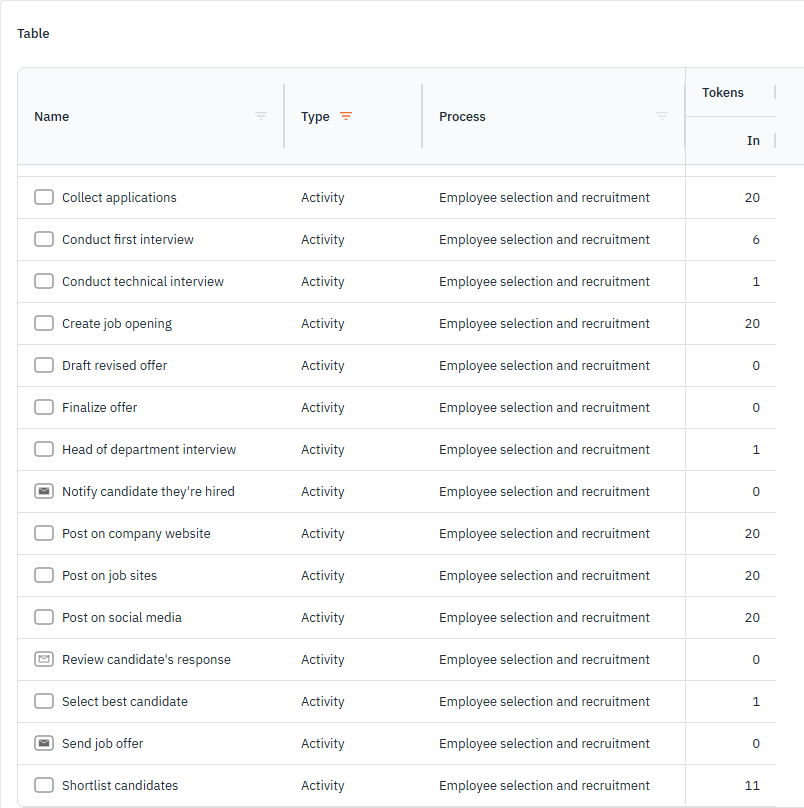
Task: Click the Collect applications task icon
Action: 44,197
